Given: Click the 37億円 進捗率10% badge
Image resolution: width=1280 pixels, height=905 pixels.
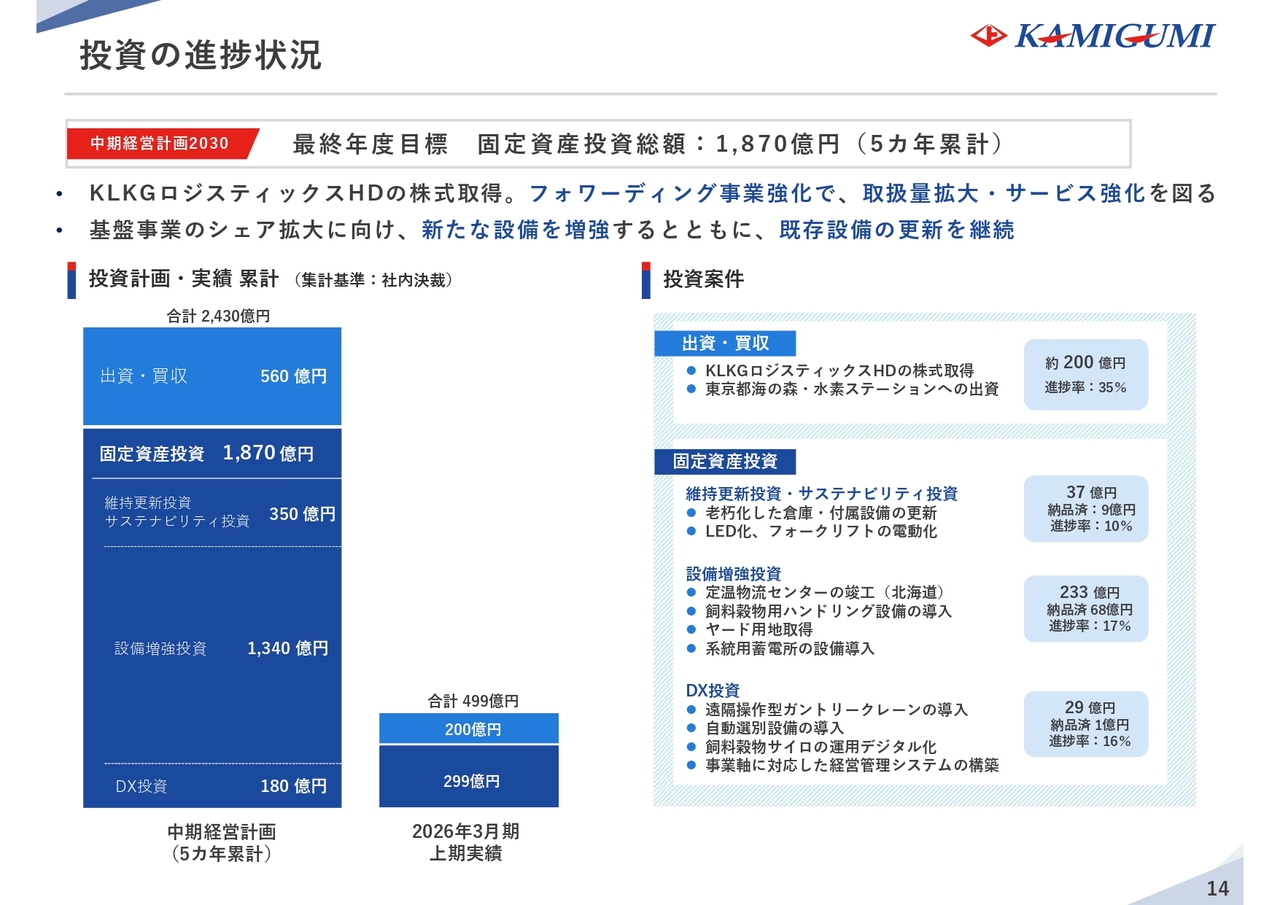Looking at the screenshot, I should [1085, 508].
